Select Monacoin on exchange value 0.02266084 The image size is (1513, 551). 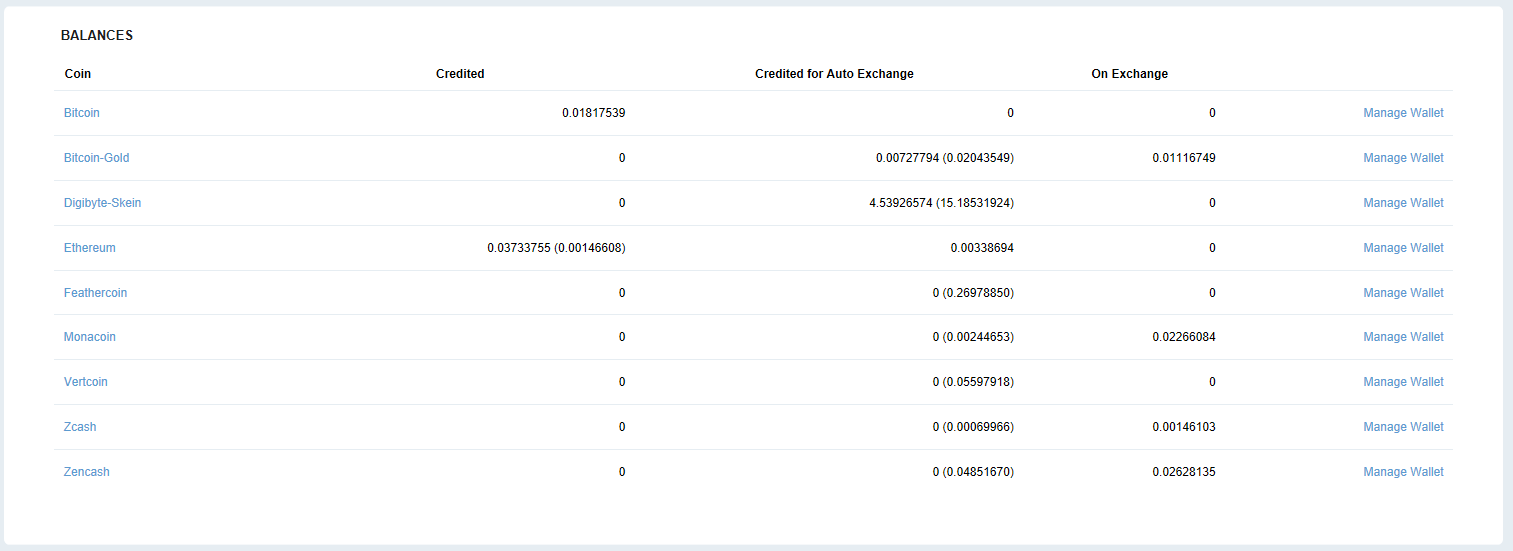coord(1184,337)
